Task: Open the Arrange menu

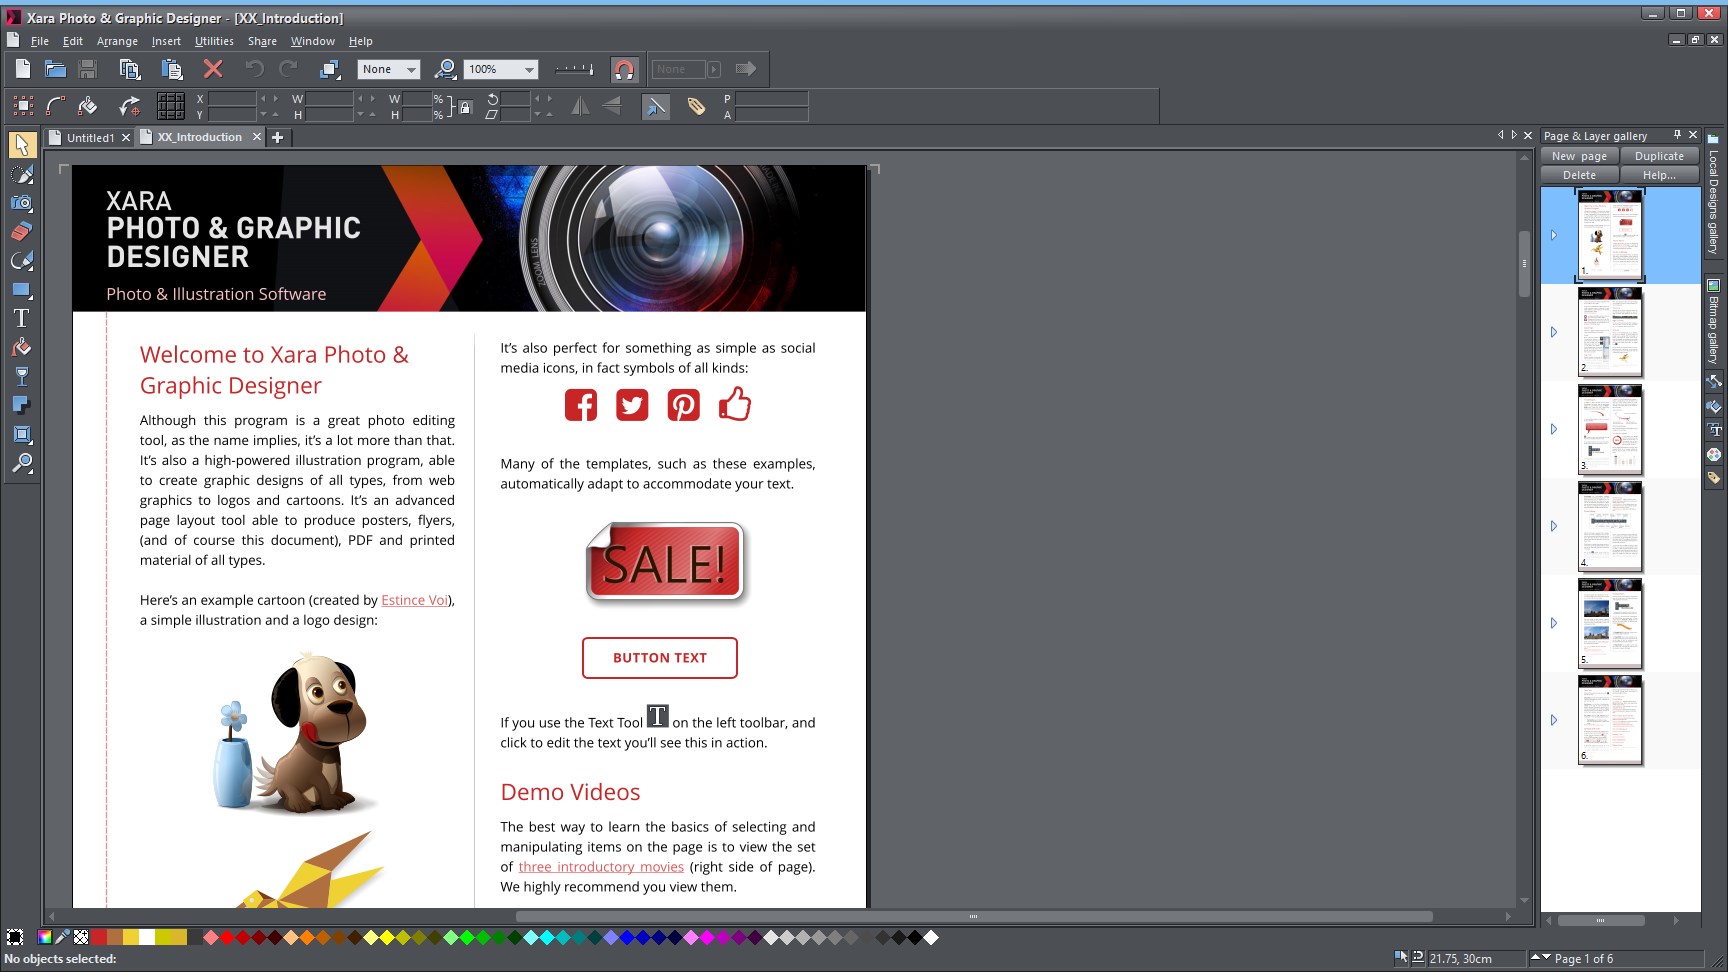Action: click(x=117, y=41)
